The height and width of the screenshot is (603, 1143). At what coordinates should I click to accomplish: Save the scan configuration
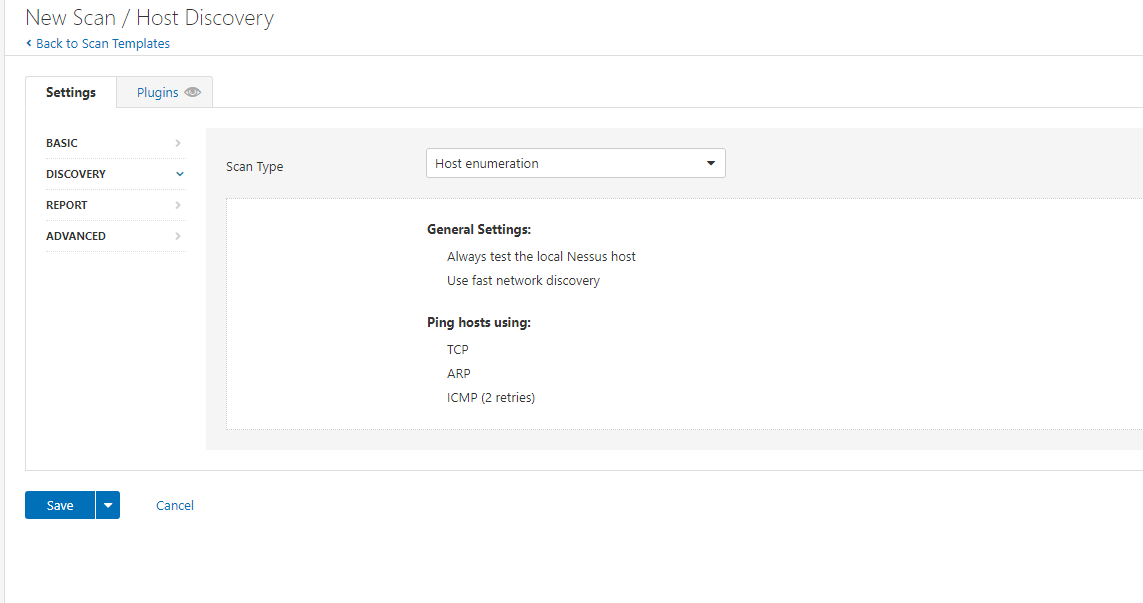(60, 505)
